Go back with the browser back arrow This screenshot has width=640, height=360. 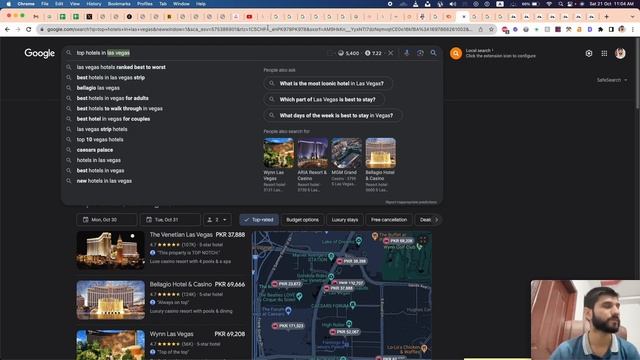(7, 29)
